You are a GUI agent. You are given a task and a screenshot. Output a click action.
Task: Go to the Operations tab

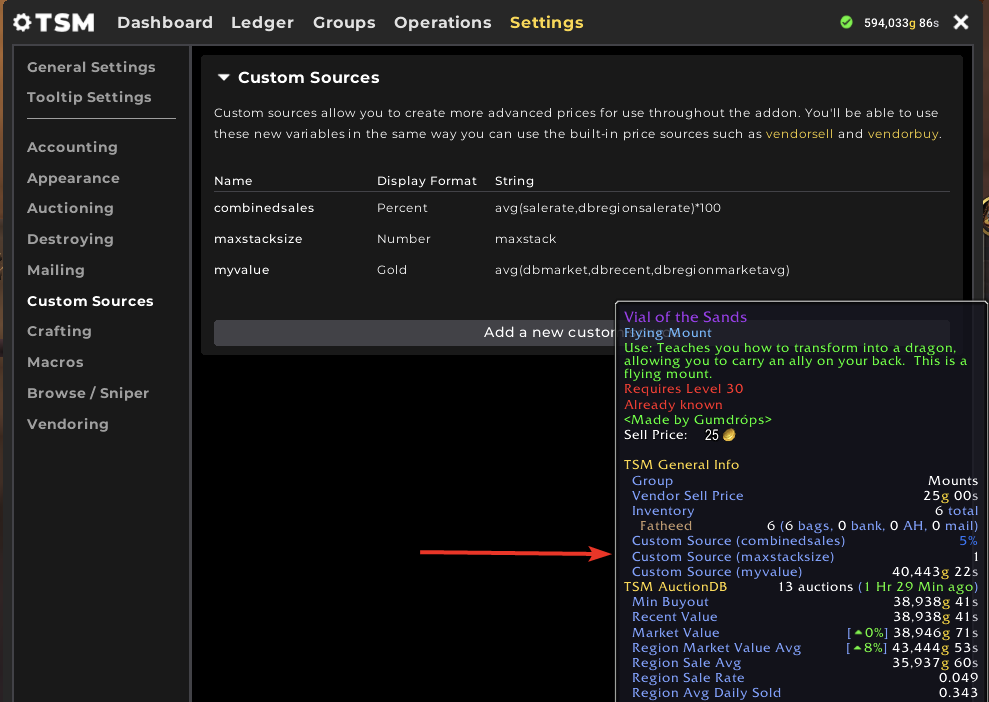point(442,23)
